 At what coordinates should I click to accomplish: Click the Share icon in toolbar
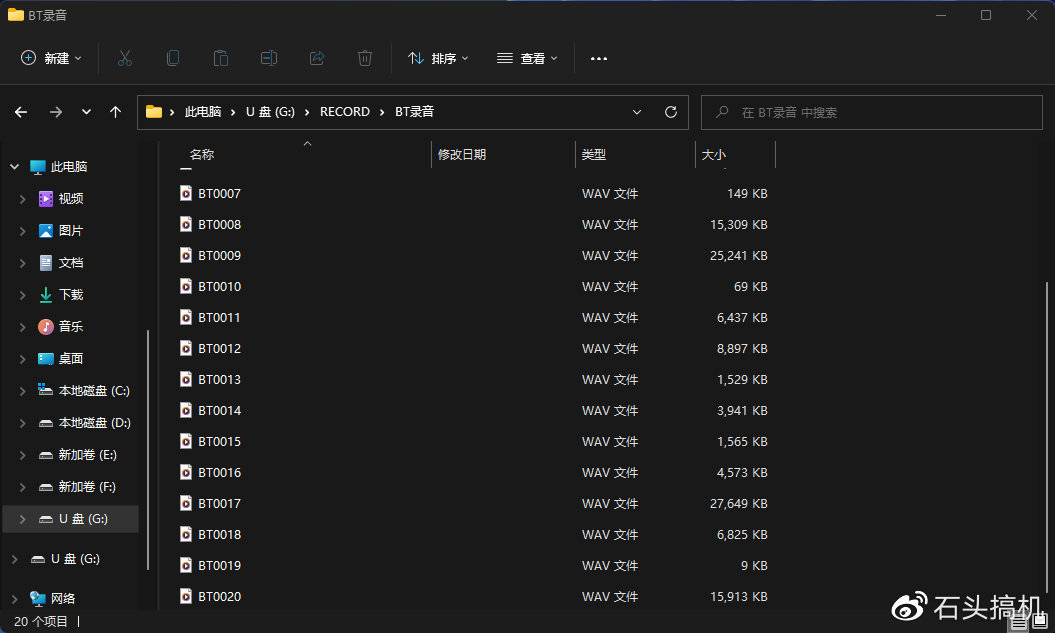[317, 59]
